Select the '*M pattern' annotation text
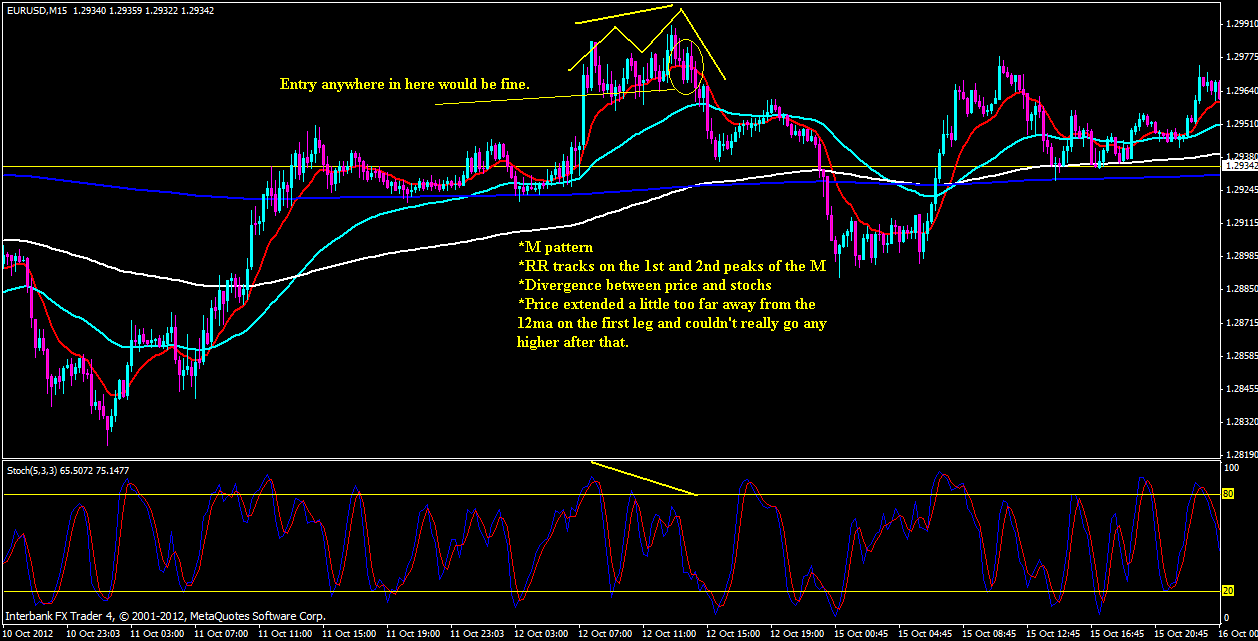The height and width of the screenshot is (641, 1258). click(555, 247)
